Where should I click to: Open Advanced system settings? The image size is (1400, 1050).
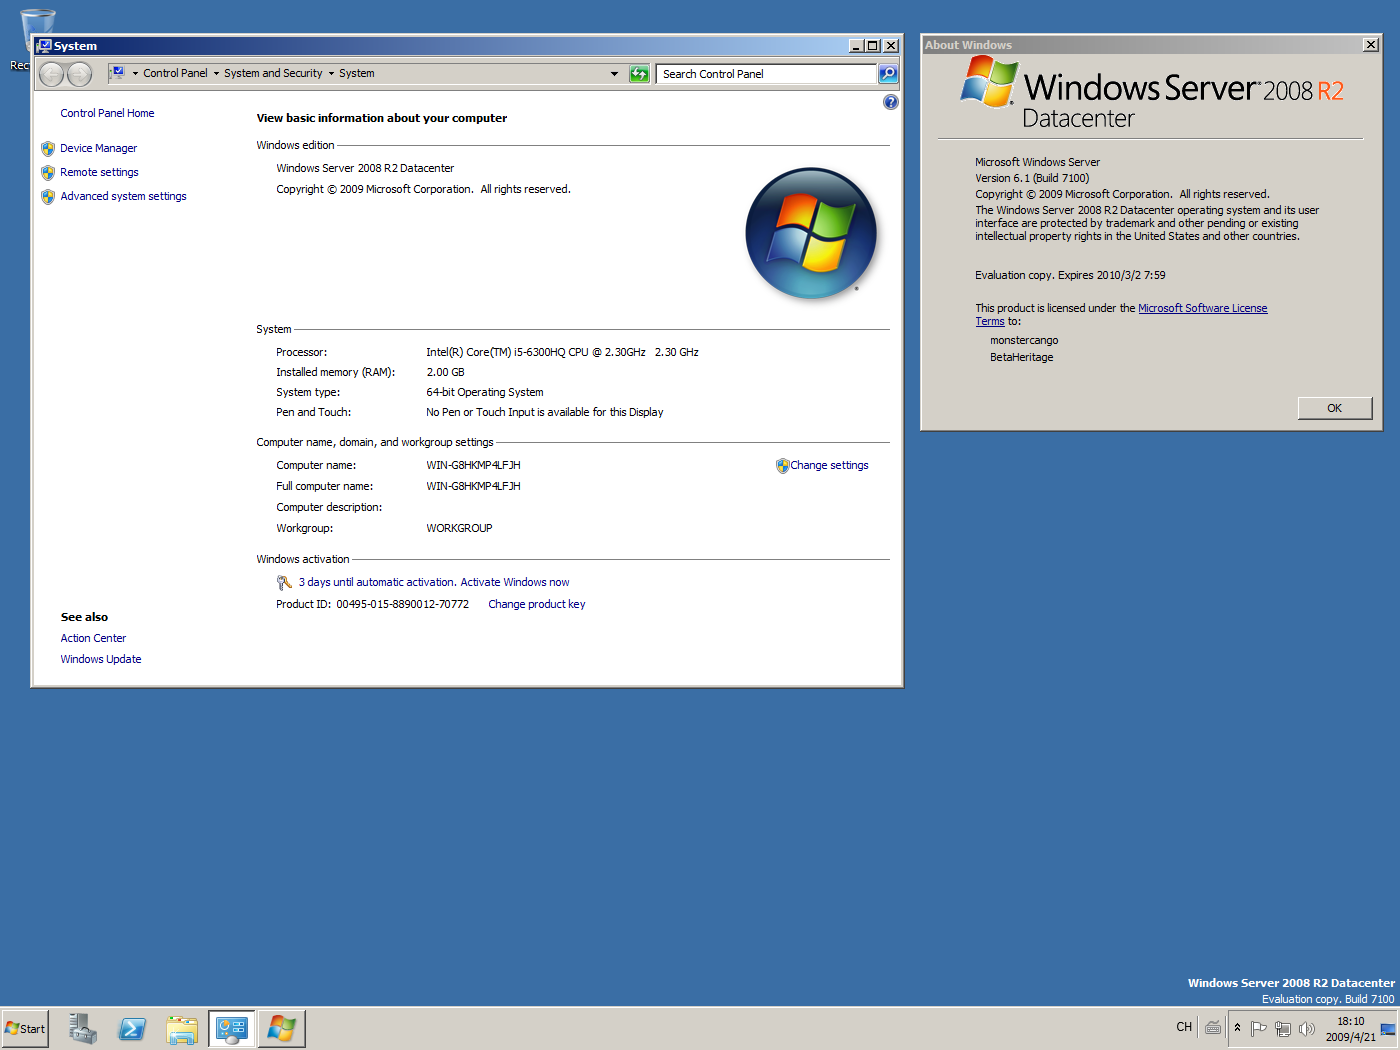click(x=123, y=196)
